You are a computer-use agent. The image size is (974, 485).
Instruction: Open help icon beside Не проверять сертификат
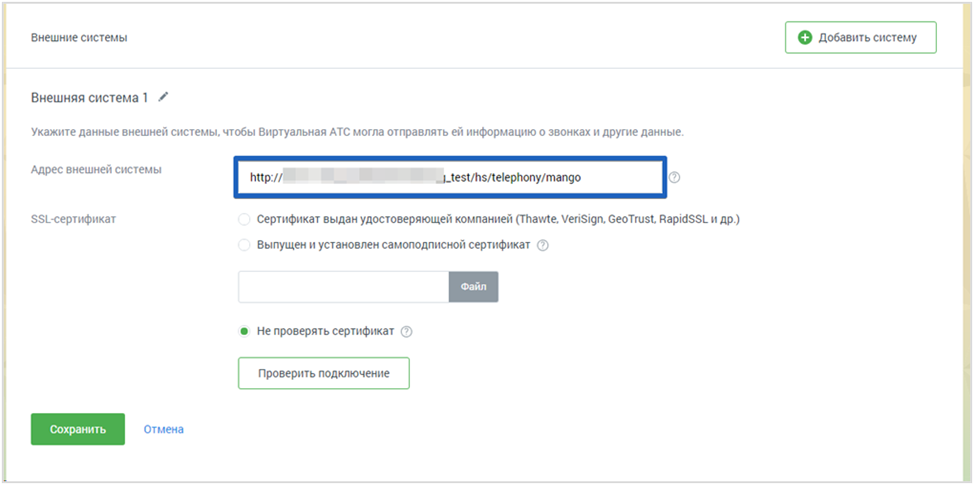pyautogui.click(x=407, y=332)
